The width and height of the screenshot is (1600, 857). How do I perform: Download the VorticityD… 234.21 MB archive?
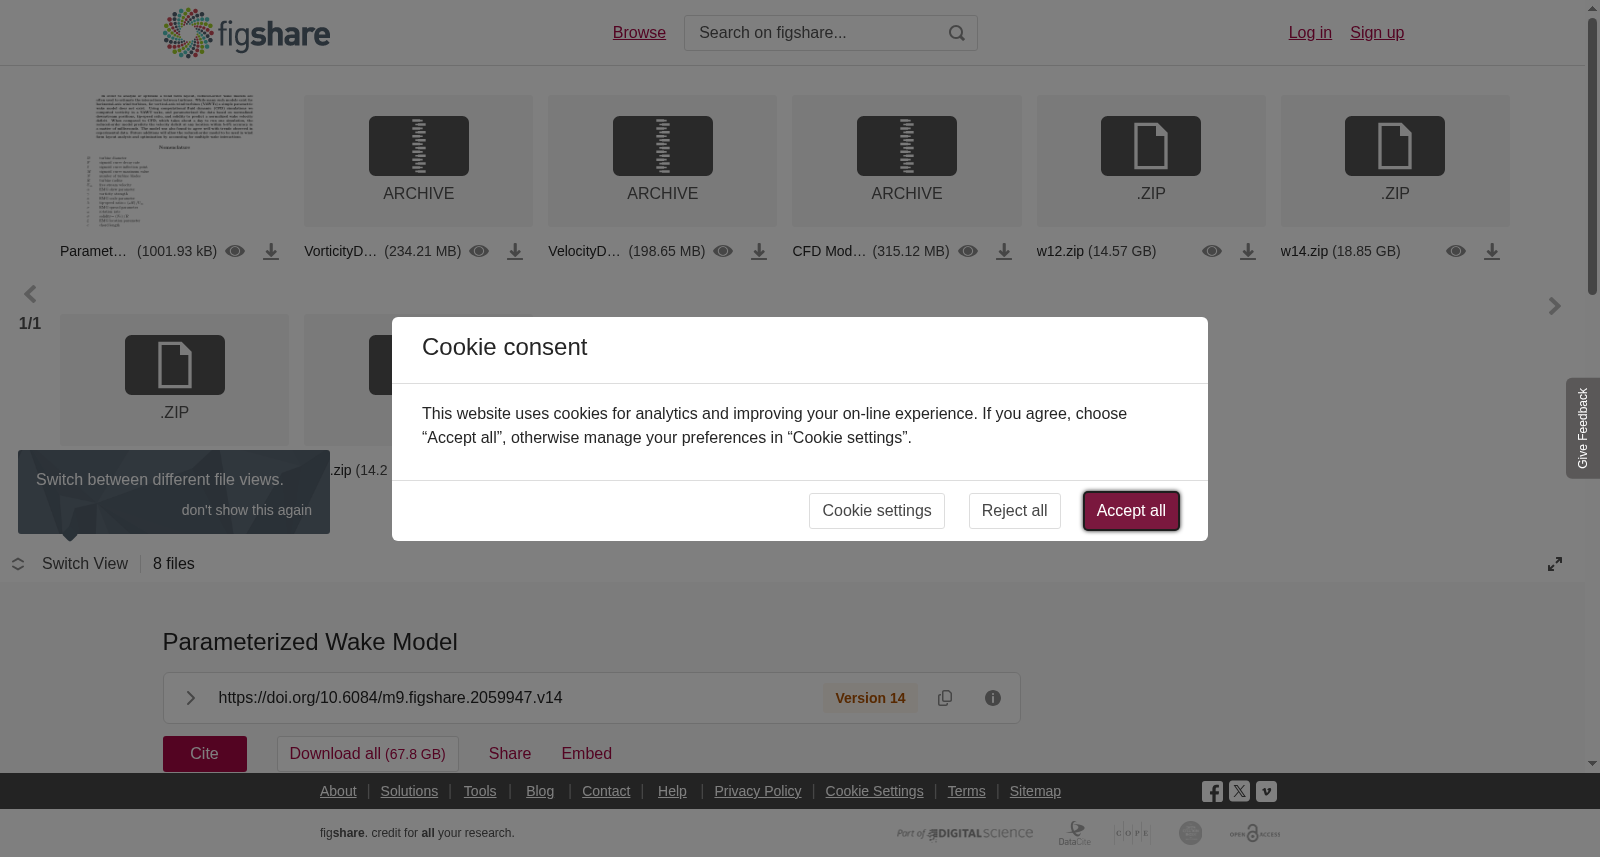click(x=515, y=252)
